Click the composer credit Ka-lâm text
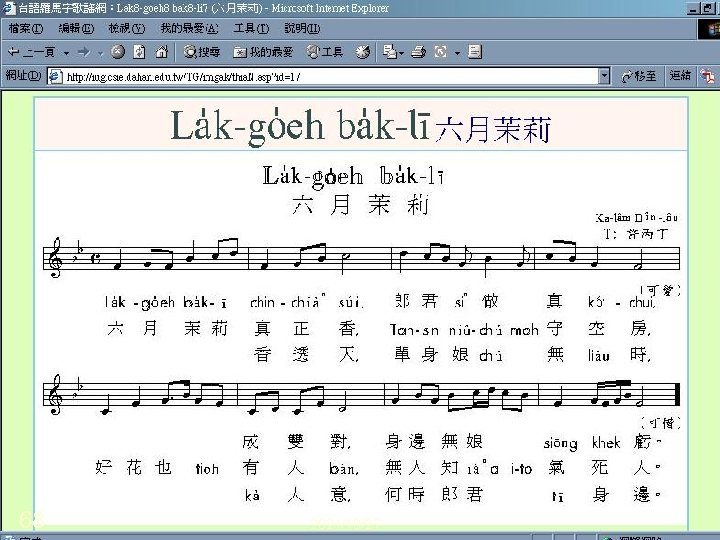This screenshot has width=720, height=540. pyautogui.click(x=636, y=218)
